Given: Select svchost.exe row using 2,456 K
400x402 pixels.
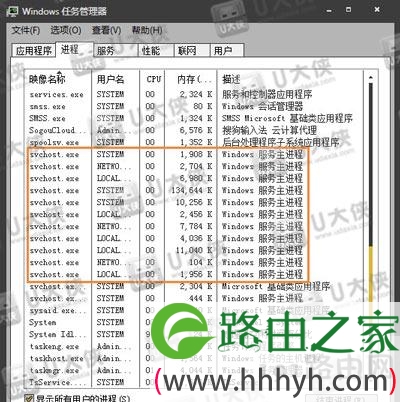Looking at the screenshot, I should point(193,214).
